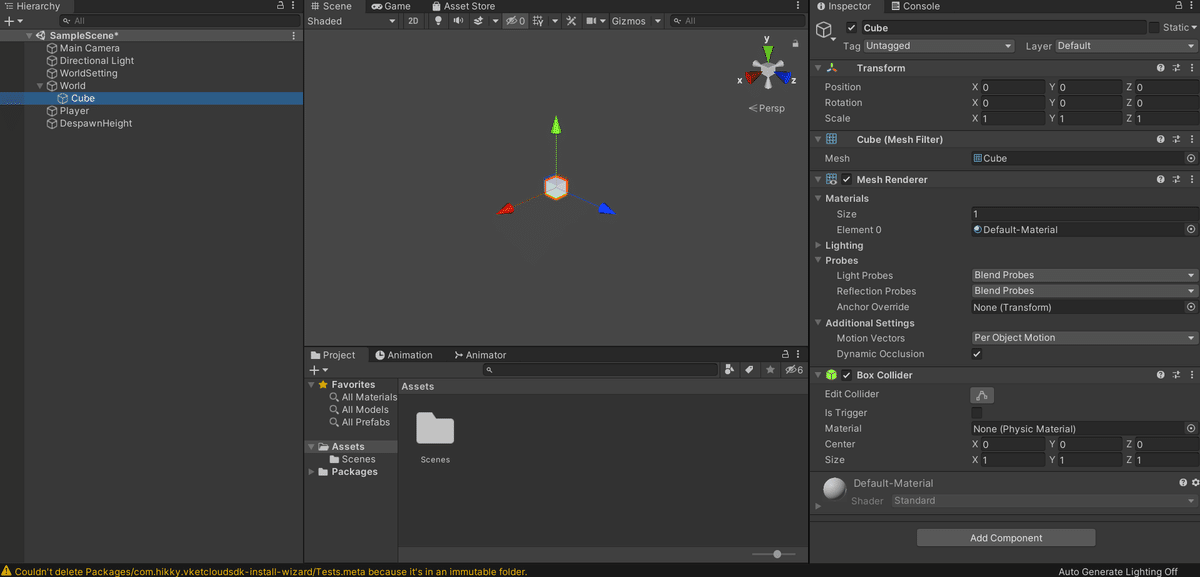1200x577 pixels.
Task: Open the Tag Untagged dropdown
Action: pos(938,46)
